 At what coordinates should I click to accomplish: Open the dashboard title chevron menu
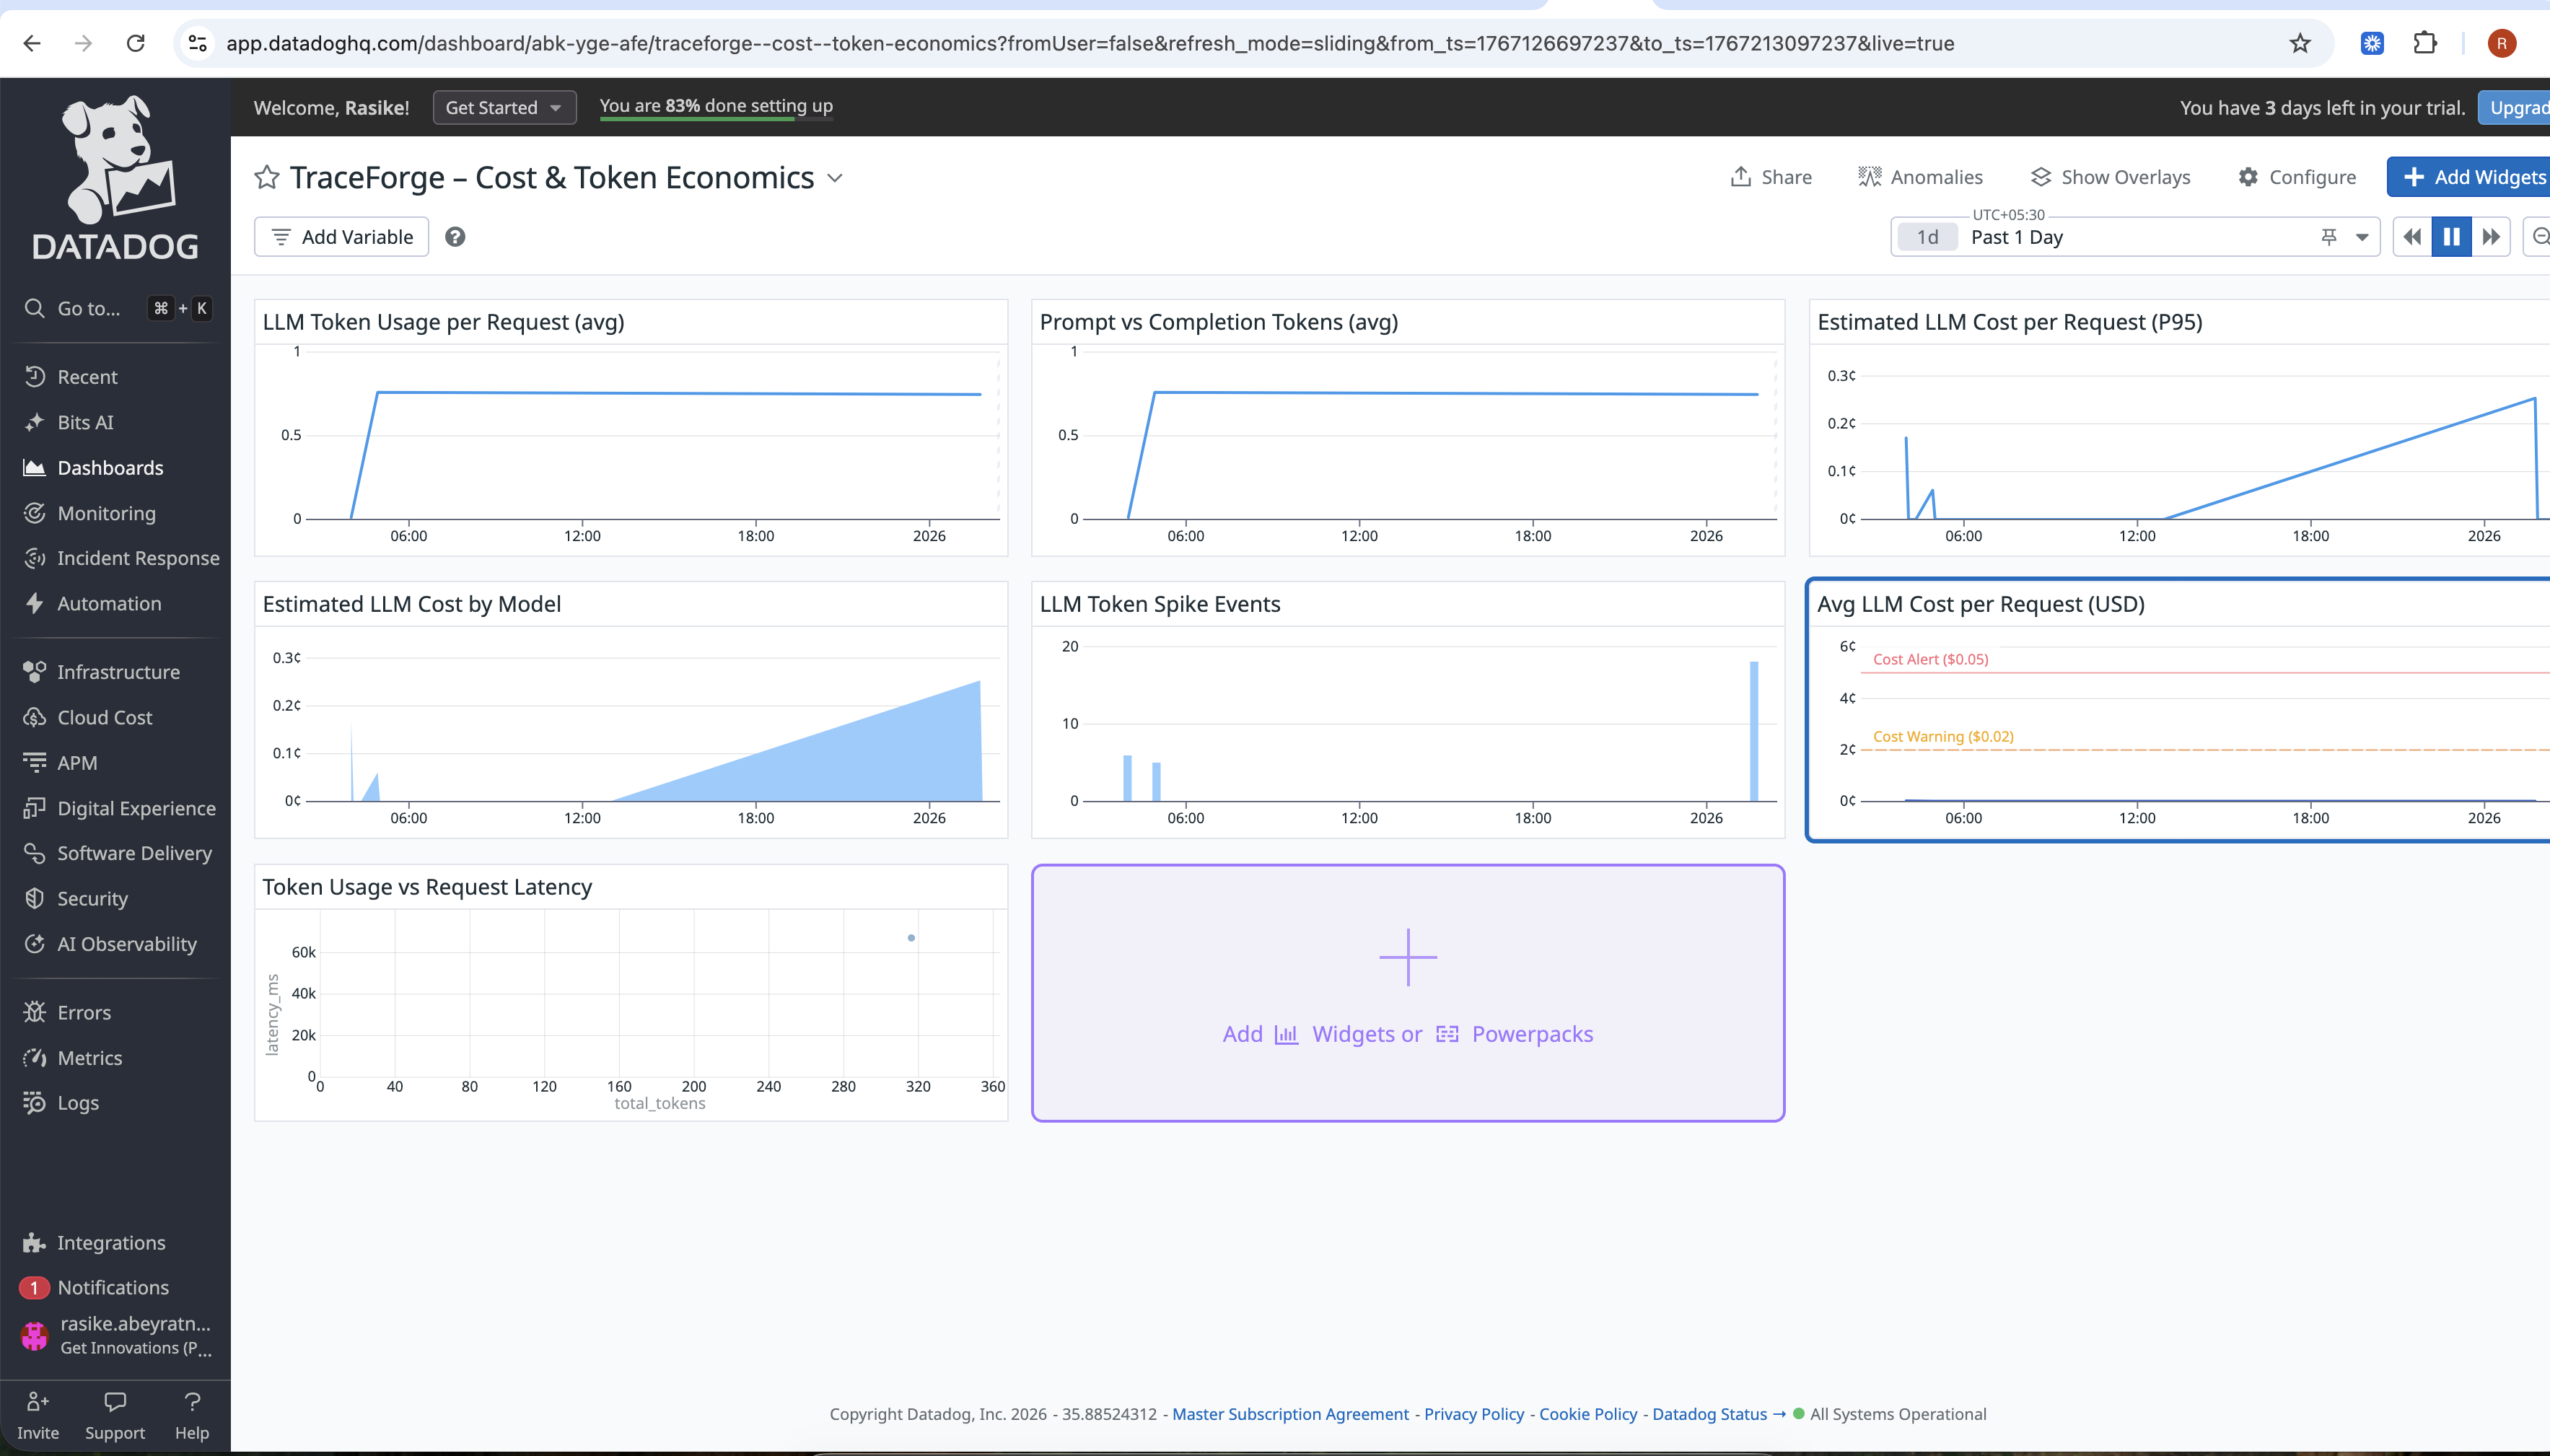[835, 178]
